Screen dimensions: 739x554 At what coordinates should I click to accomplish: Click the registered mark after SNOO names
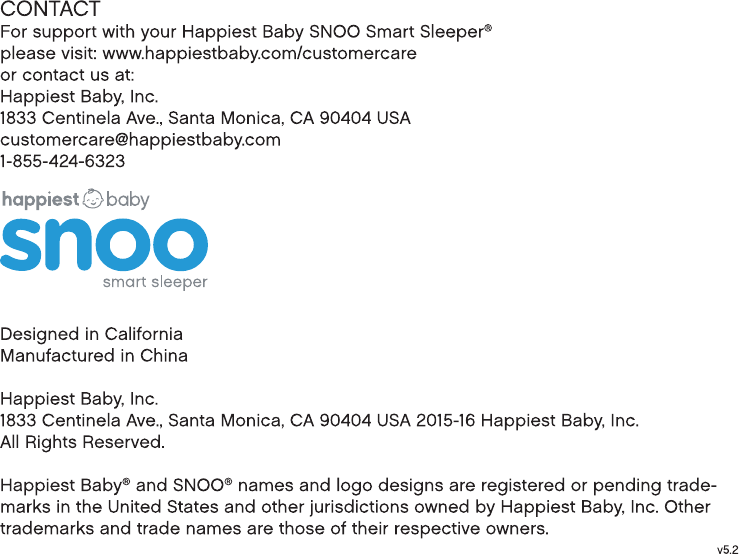coord(228,482)
